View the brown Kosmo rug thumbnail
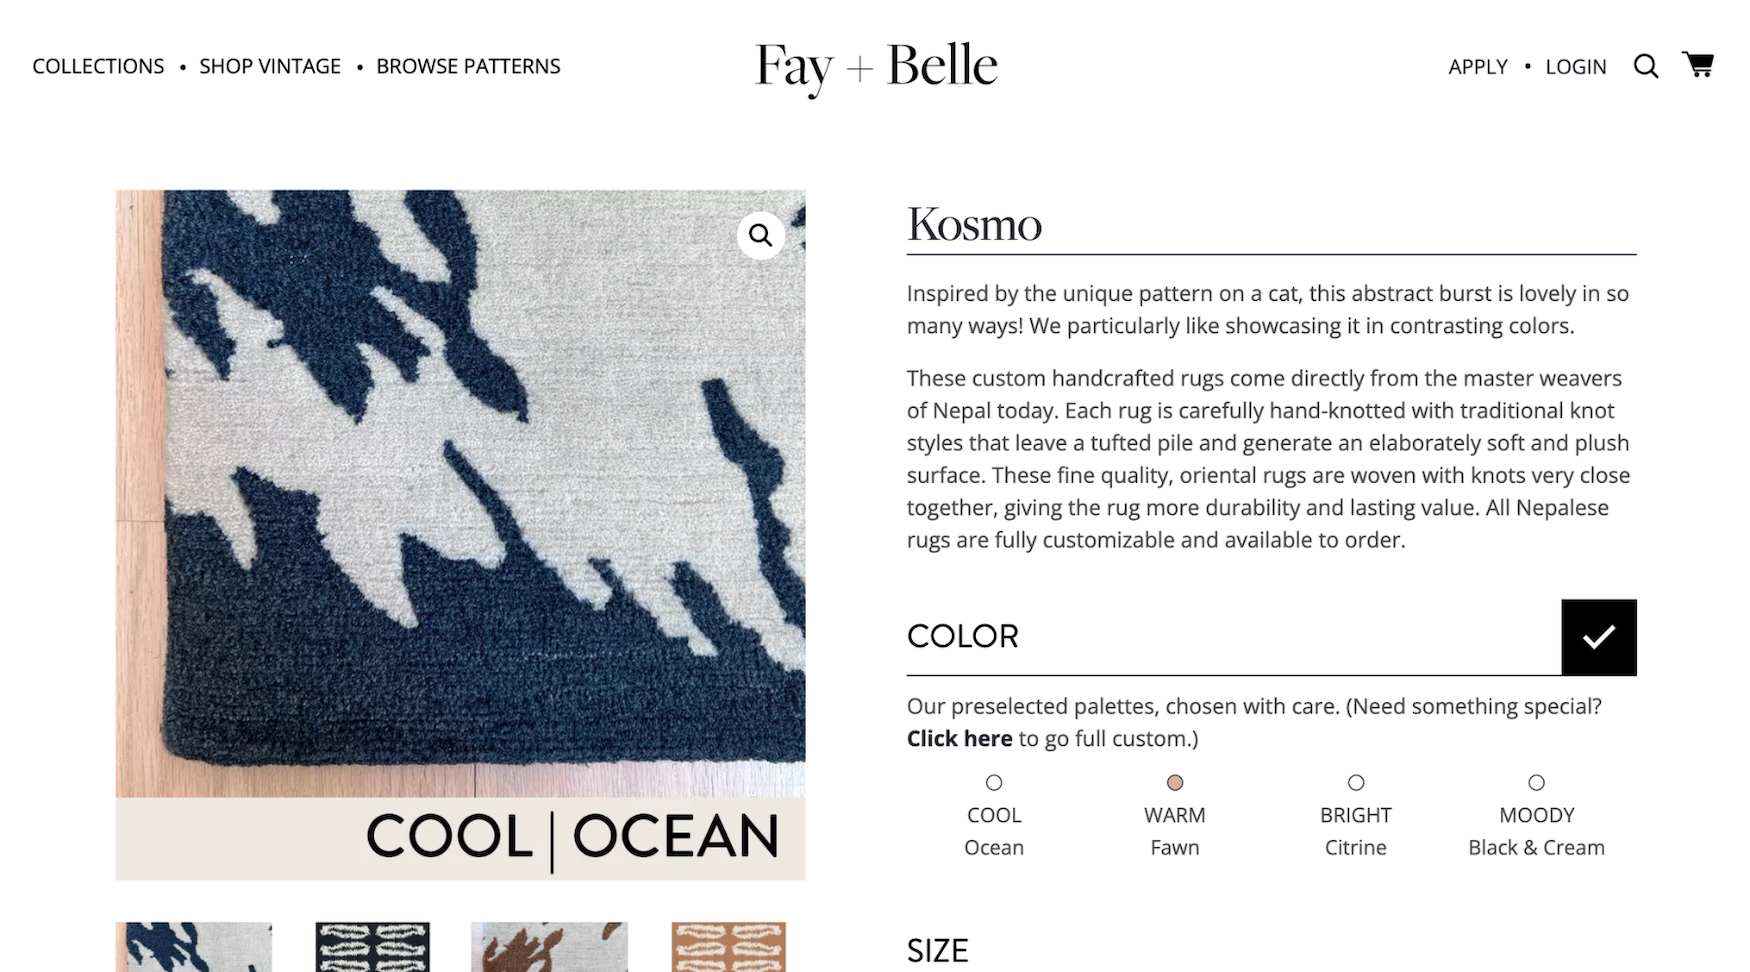 (x=550, y=950)
